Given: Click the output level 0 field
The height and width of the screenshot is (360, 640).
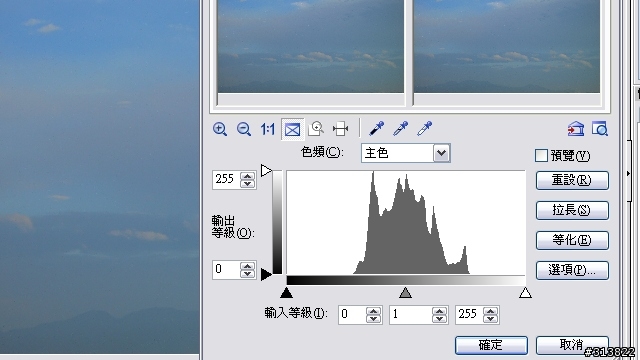Looking at the screenshot, I should 227,270.
